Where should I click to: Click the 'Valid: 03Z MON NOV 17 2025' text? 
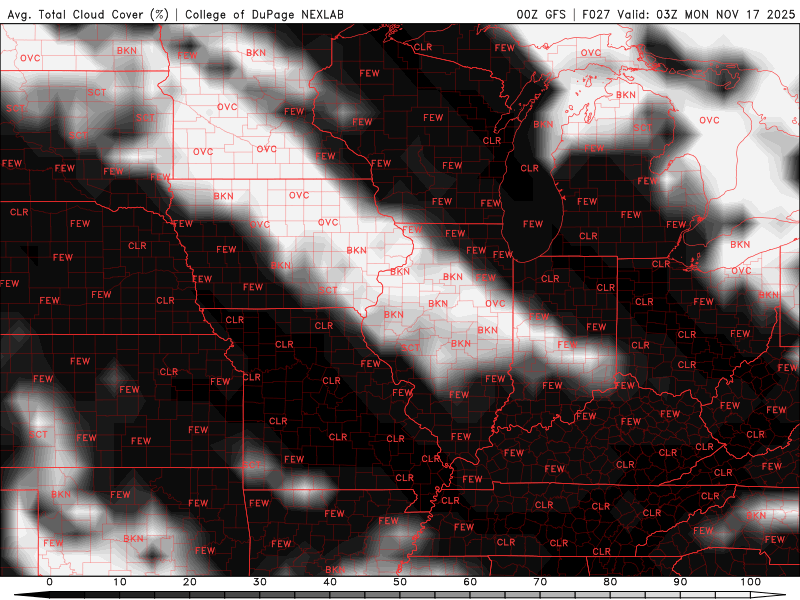pos(706,14)
